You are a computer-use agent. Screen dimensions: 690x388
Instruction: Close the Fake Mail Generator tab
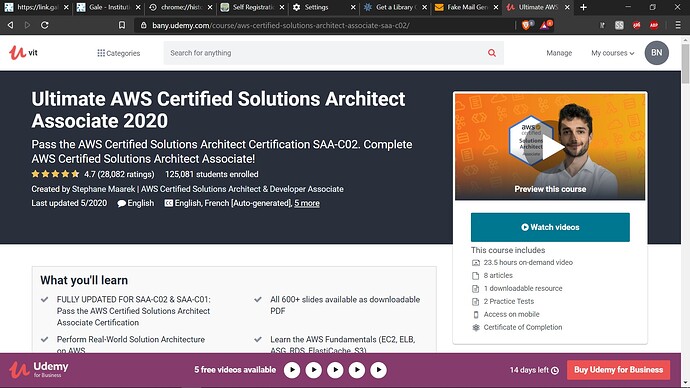point(495,7)
